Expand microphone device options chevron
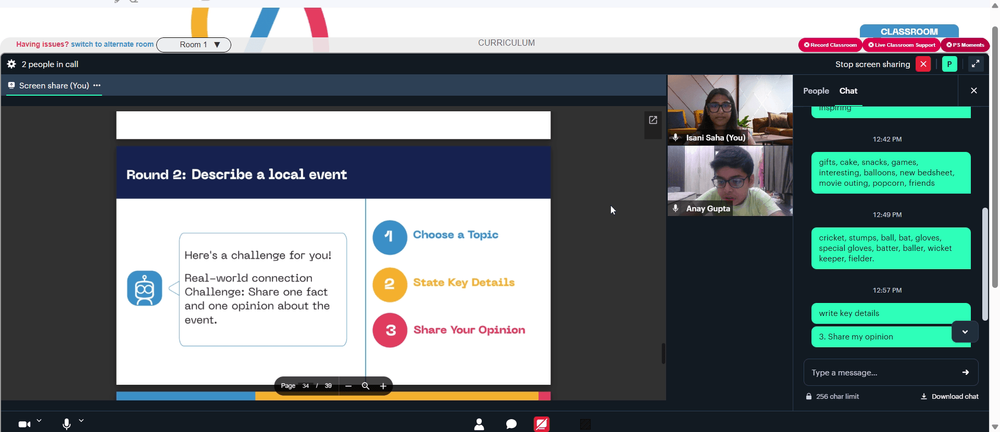The height and width of the screenshot is (432, 1000). coord(81,421)
